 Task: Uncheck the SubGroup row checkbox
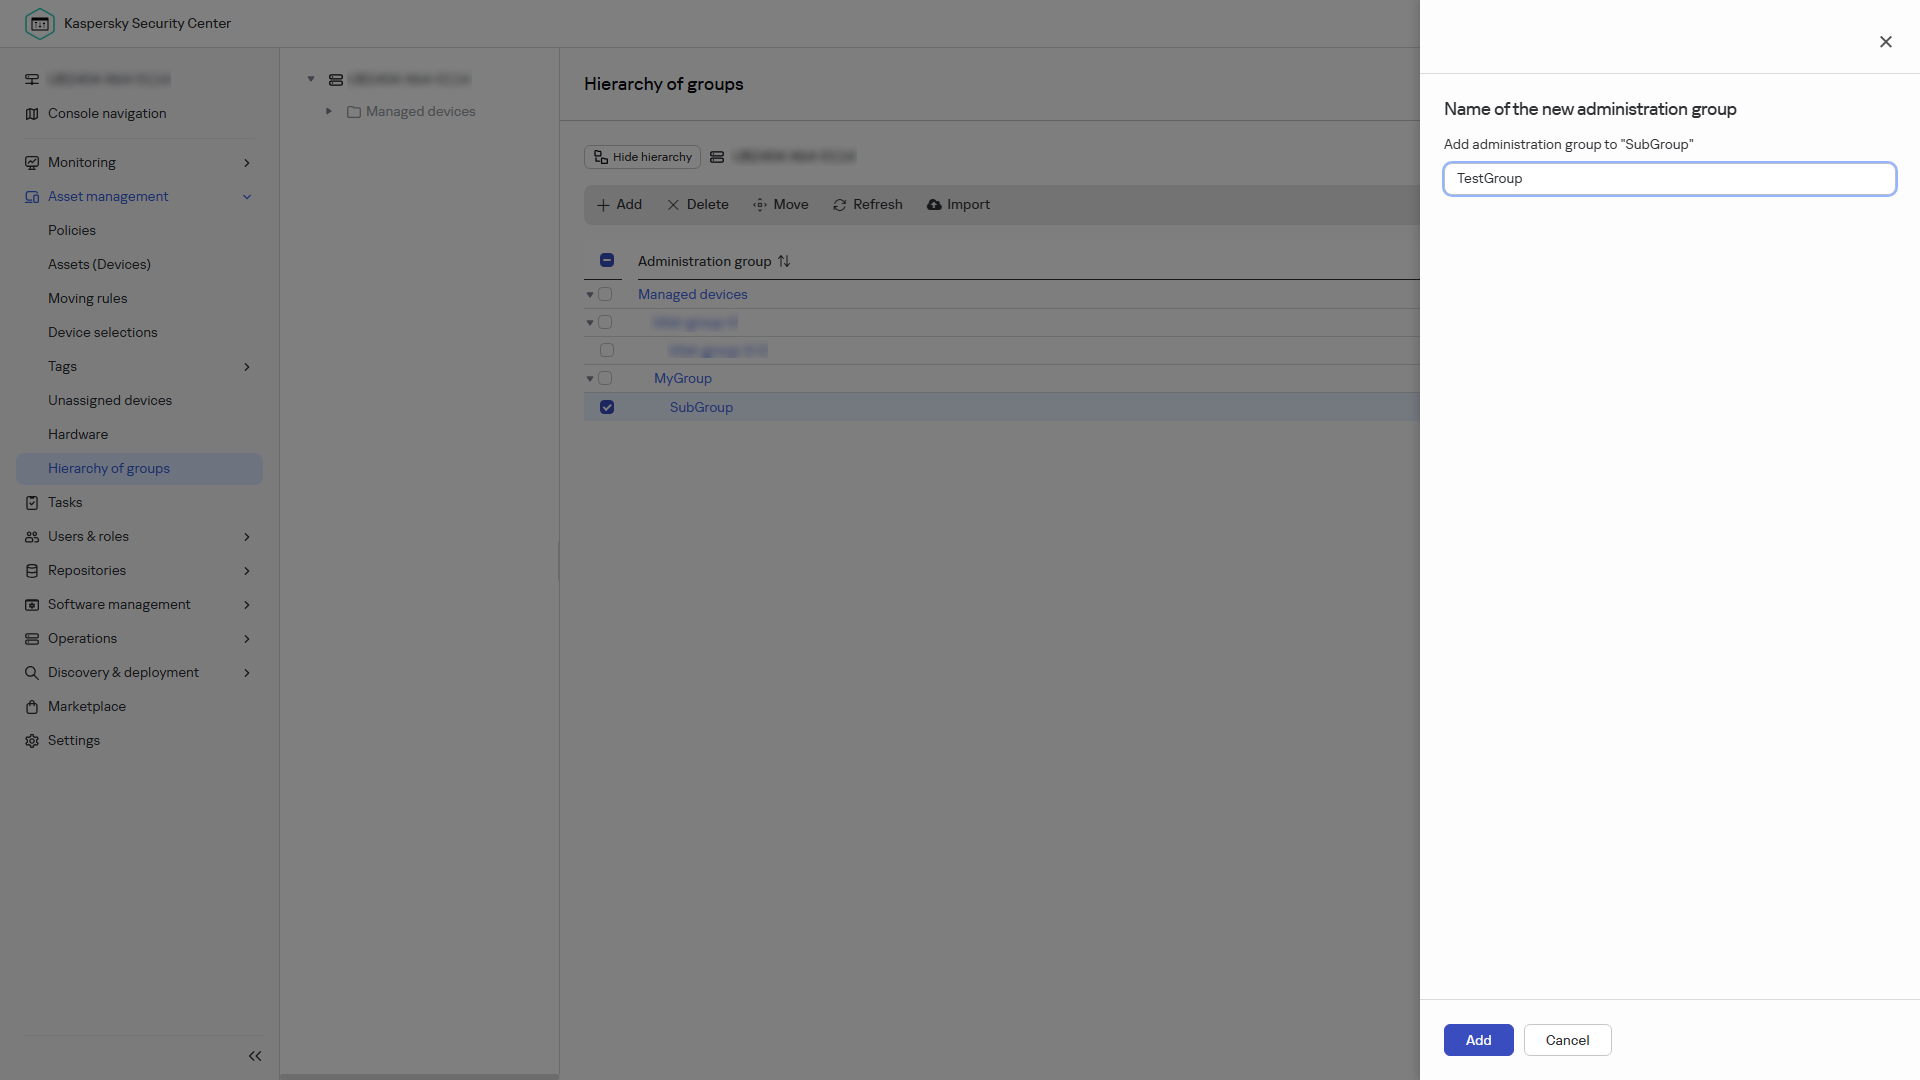coord(607,407)
